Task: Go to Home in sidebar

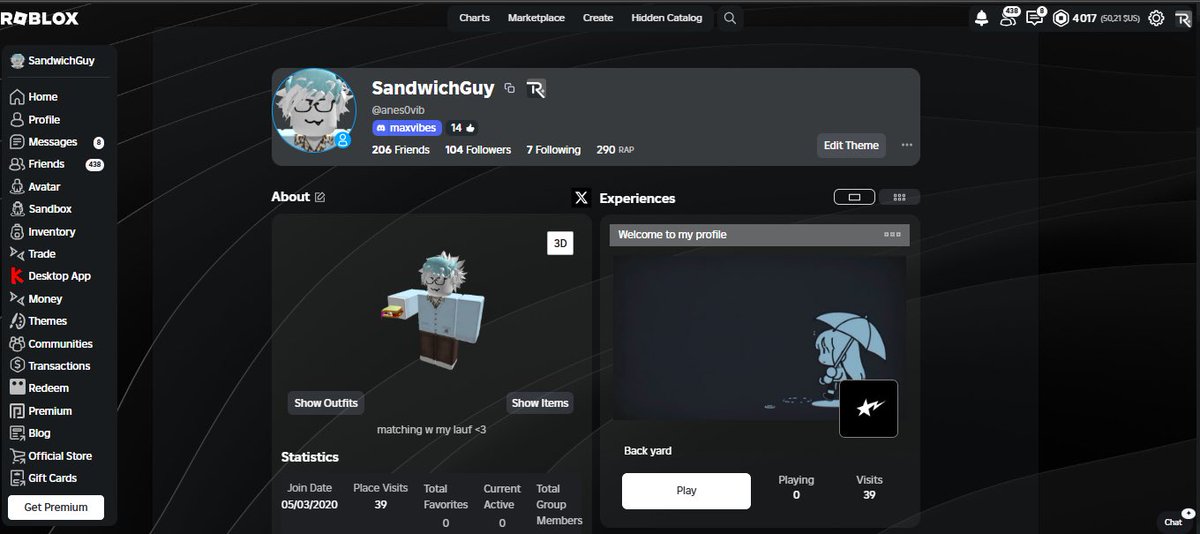Action: pos(34,97)
